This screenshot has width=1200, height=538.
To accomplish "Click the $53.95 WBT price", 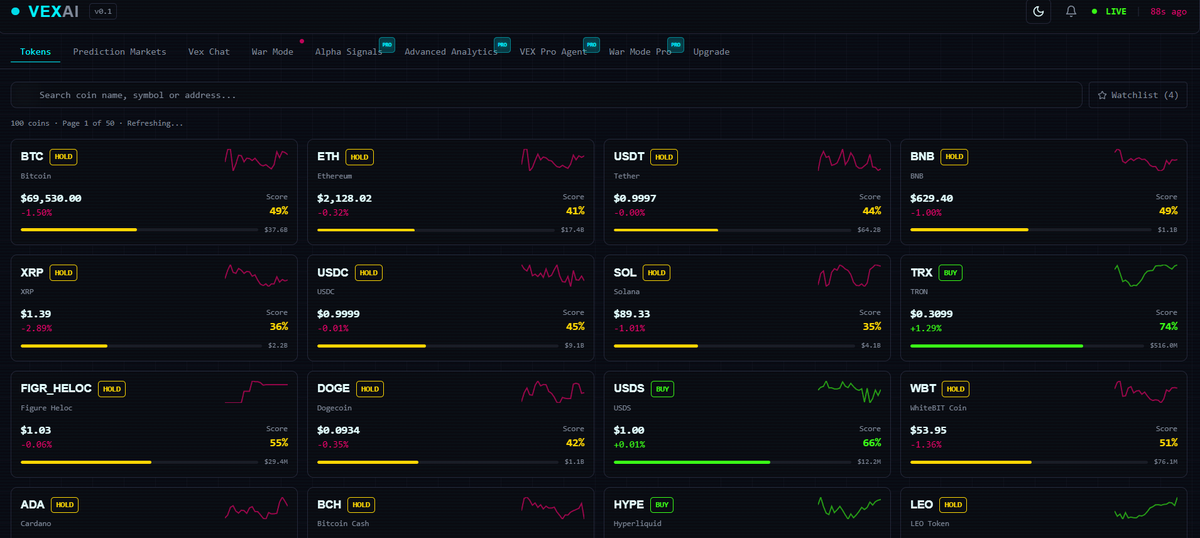I will [x=929, y=430].
